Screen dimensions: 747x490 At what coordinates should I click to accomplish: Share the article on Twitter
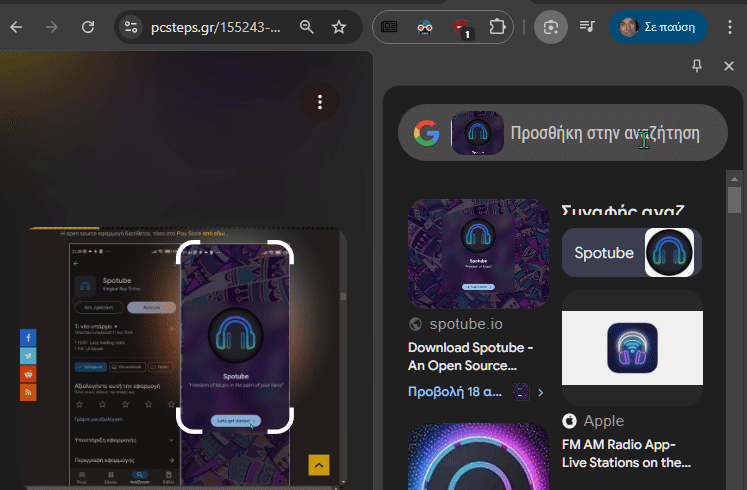(28, 356)
